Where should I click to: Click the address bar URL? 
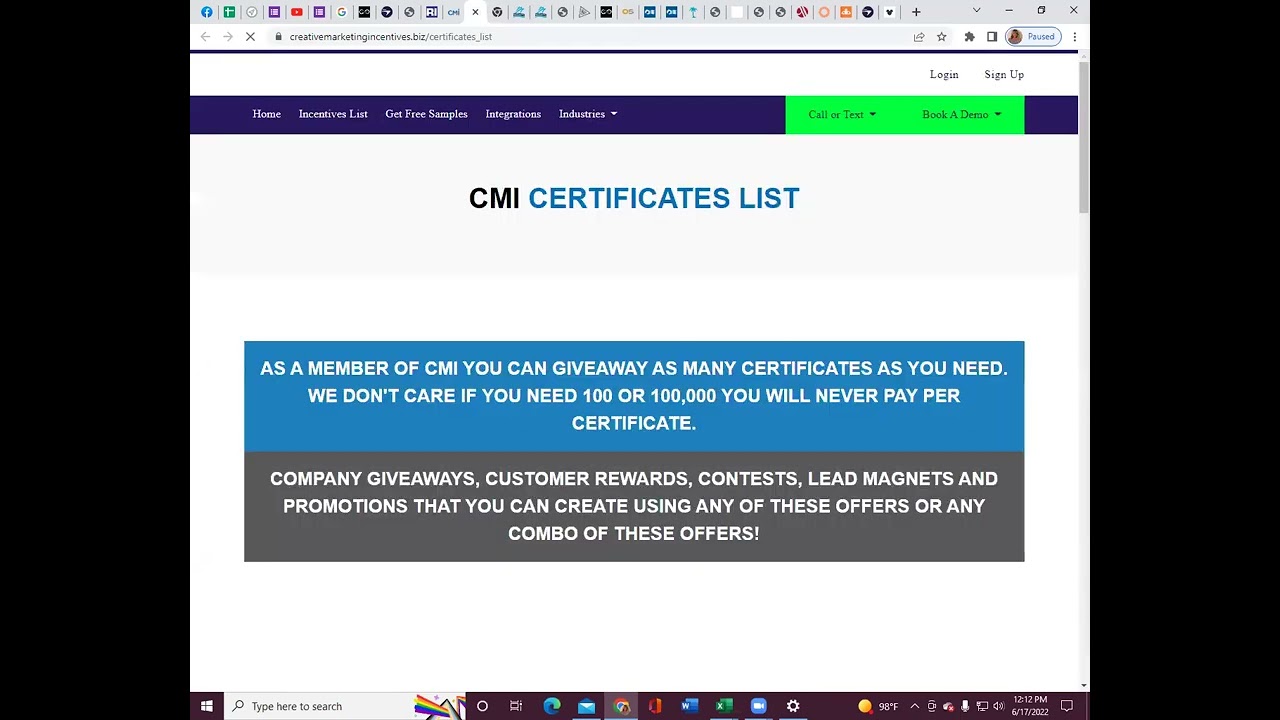tap(391, 37)
